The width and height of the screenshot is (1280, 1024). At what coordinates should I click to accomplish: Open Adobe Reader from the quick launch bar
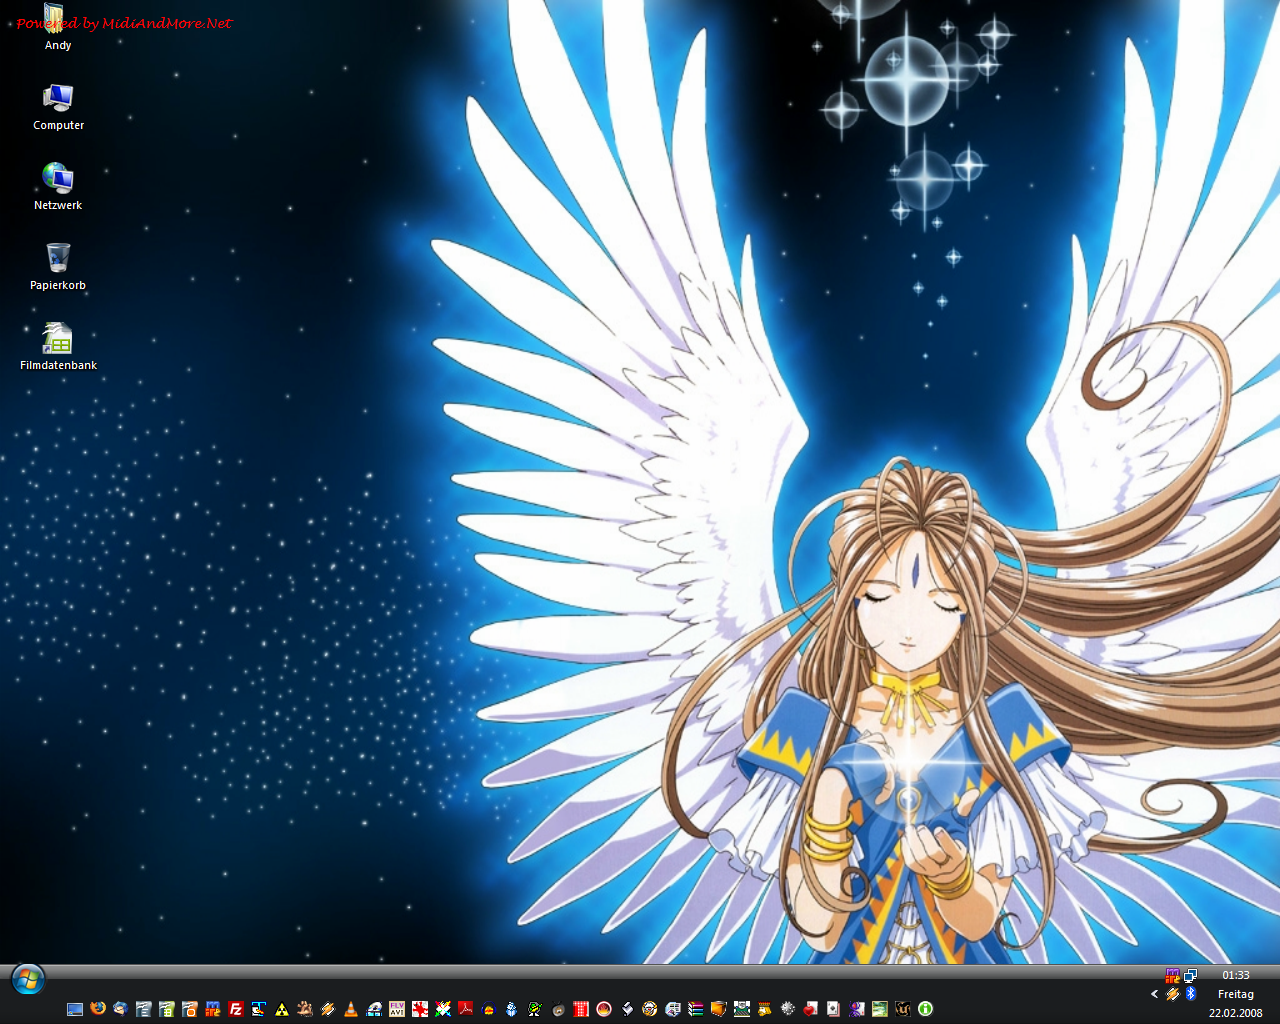[x=466, y=1009]
